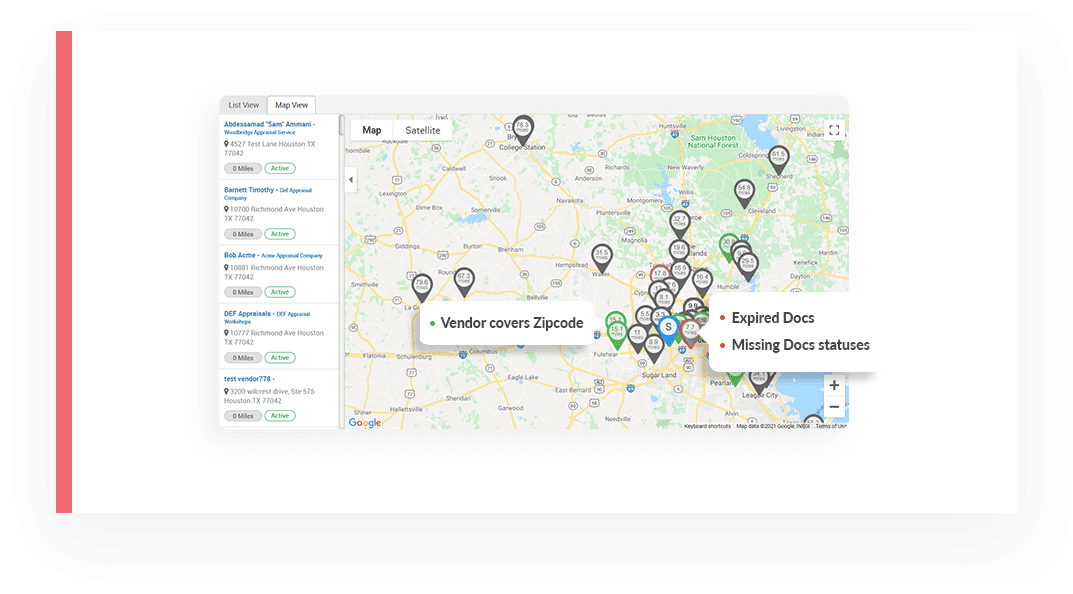Click the 54.8 miles pin near Cleveland
Viewport: 1073px width, 594px height.
point(744,190)
